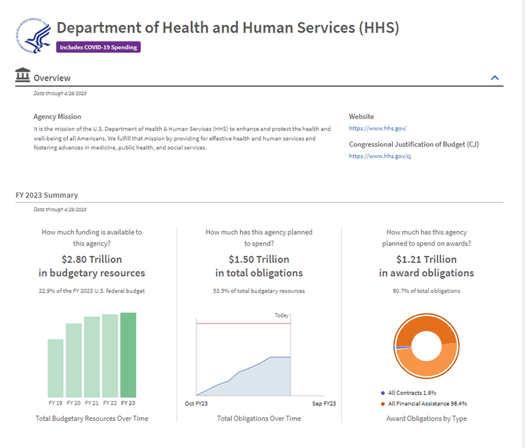Click the dark orange donut chart segment
This screenshot has width=525, height=448.
[x=425, y=323]
